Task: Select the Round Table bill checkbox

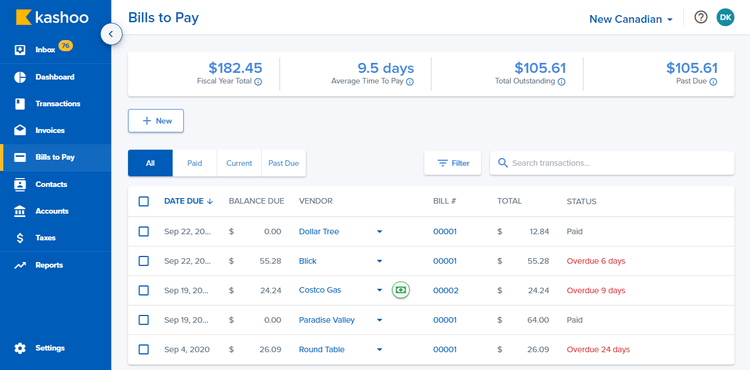Action: (x=143, y=349)
